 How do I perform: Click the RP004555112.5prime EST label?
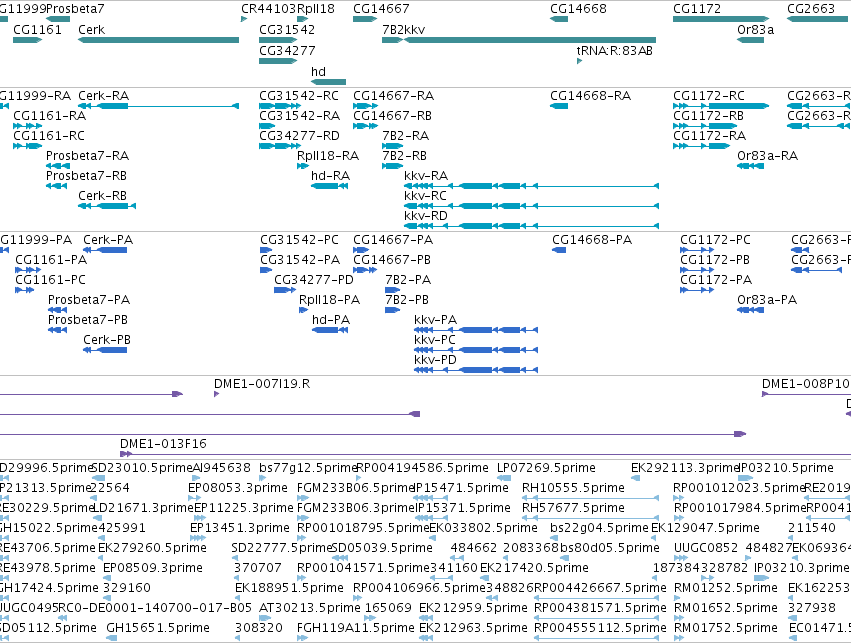tap(600, 628)
